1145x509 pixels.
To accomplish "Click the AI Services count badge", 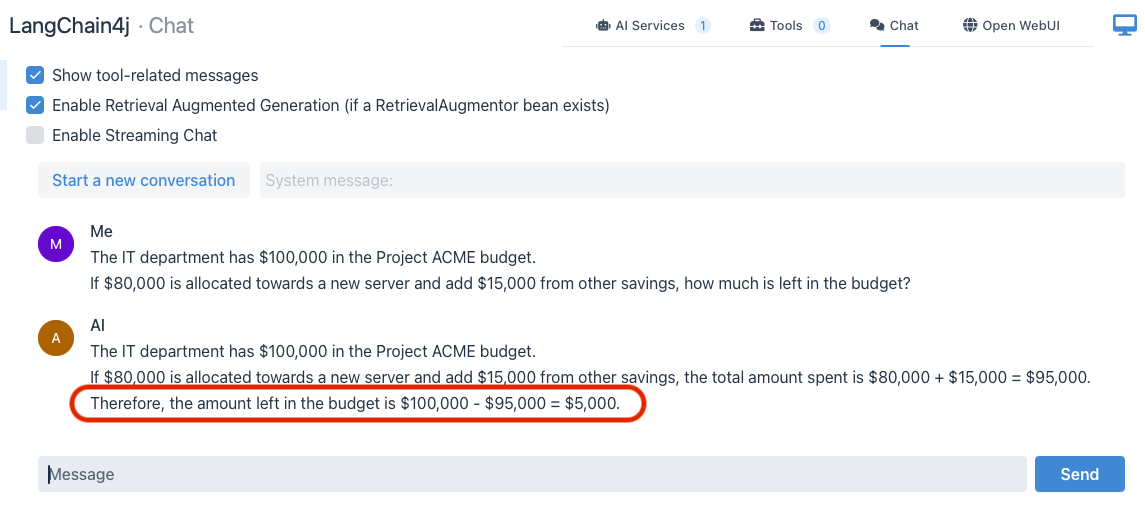I will pyautogui.click(x=702, y=26).
